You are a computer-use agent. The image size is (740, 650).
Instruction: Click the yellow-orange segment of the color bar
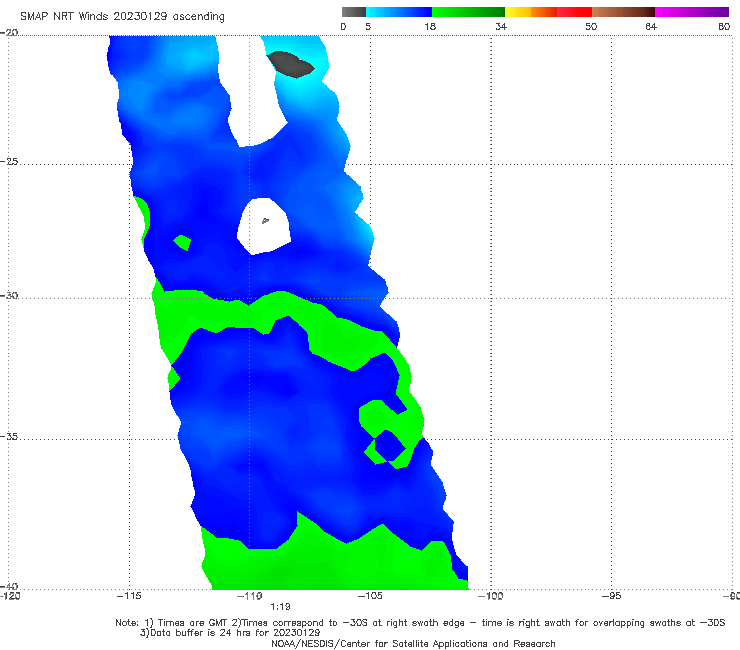531,12
